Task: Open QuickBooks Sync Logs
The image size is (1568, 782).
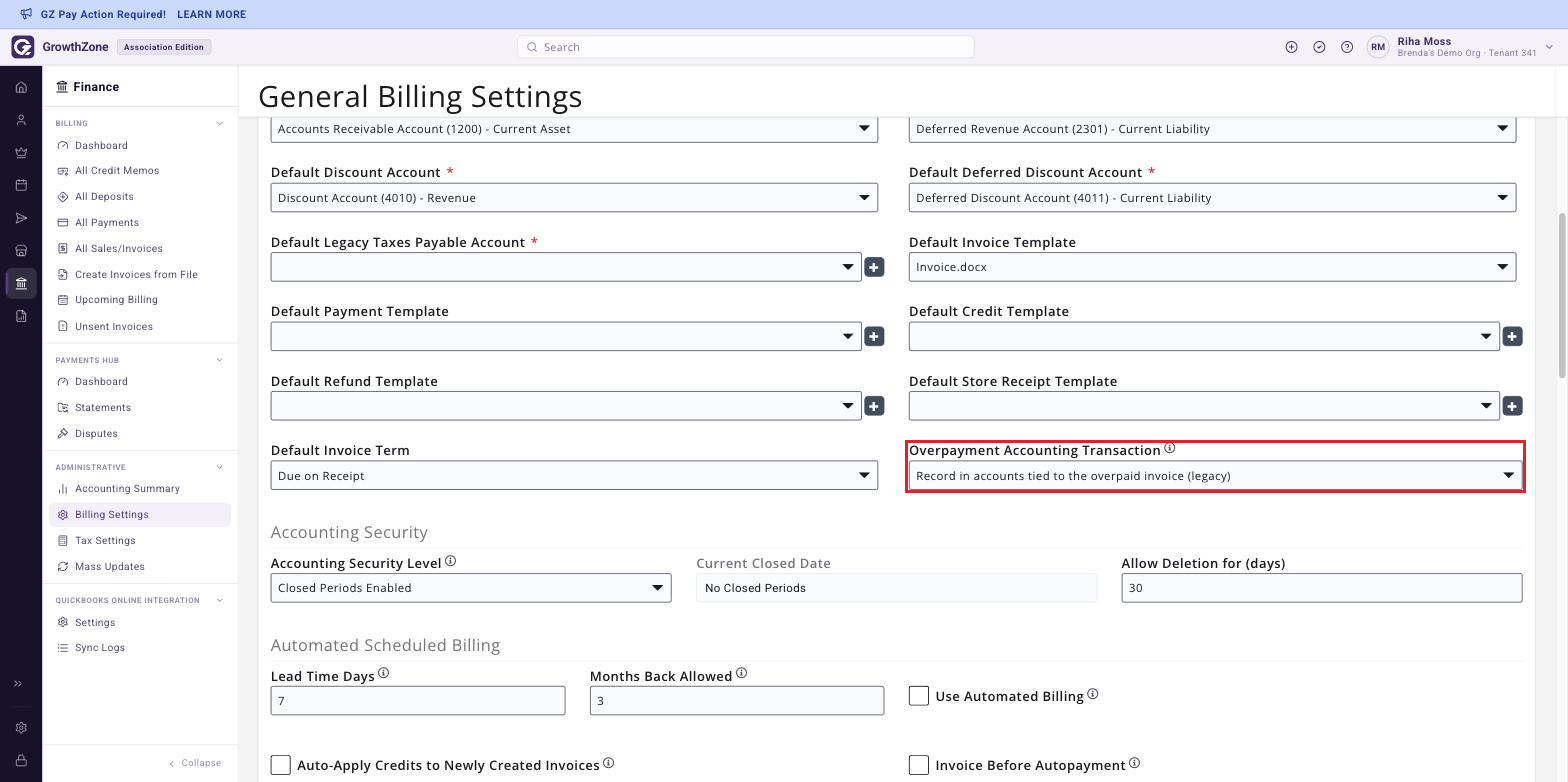Action: point(100,648)
